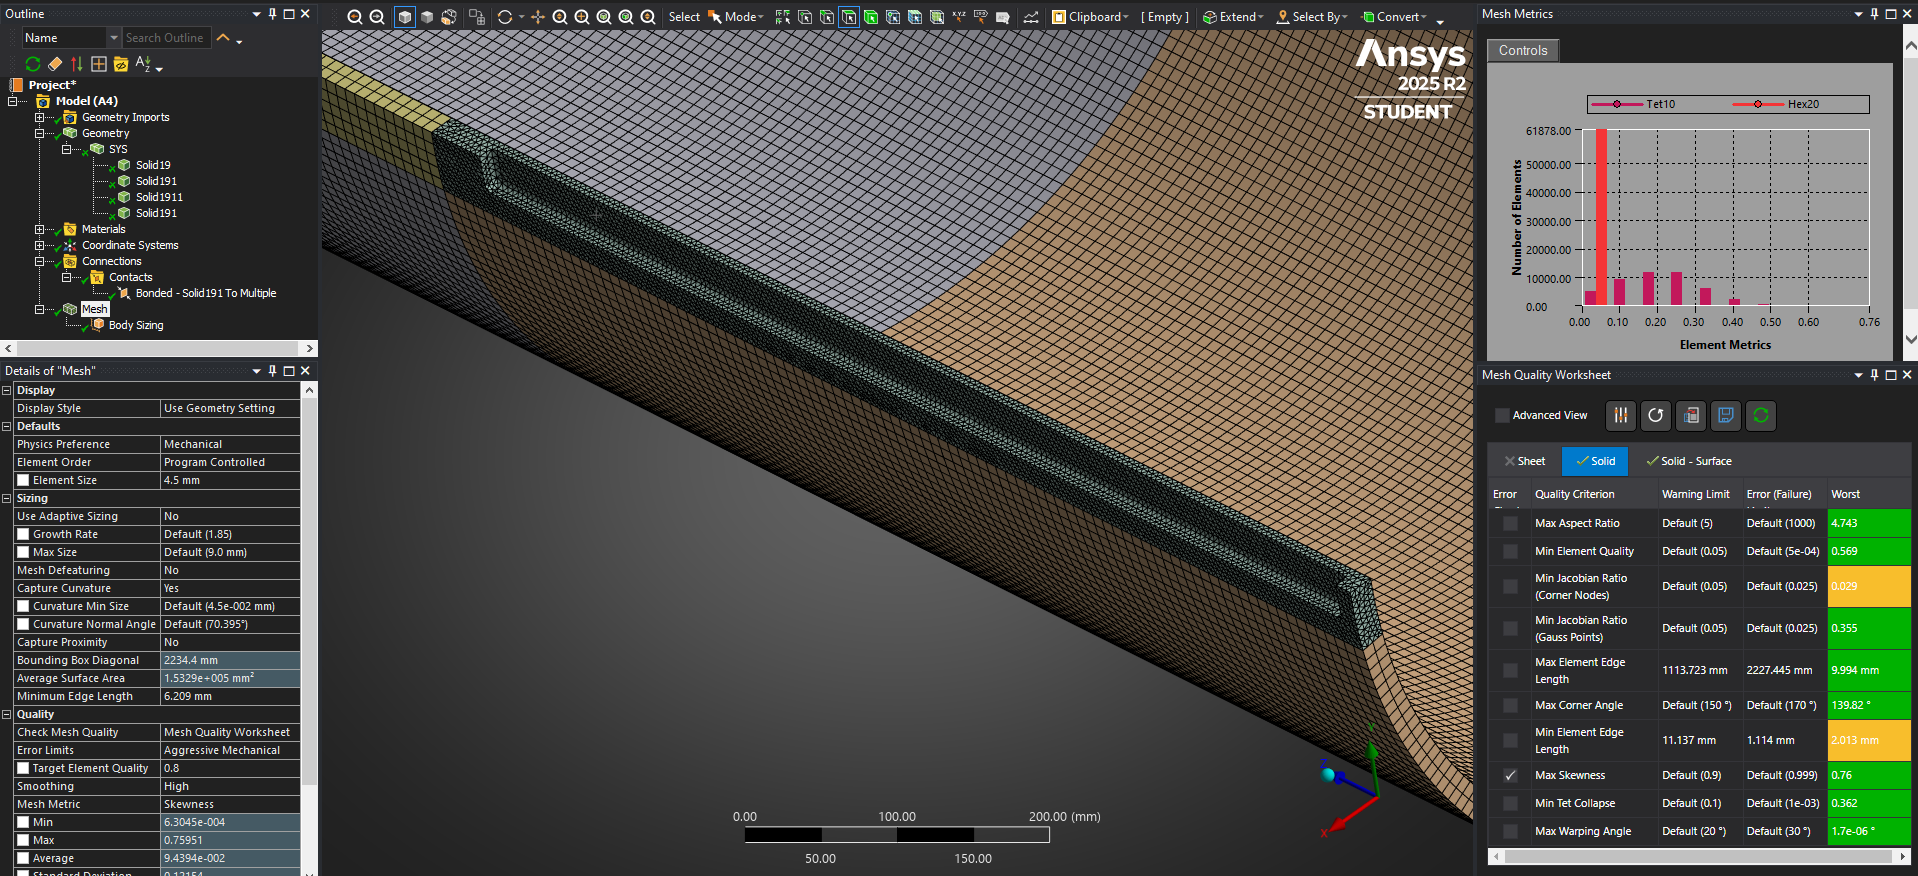Screen dimensions: 1918x876
Task: Click the orange Min Jacobian Ratio Corner Nodes worst cell
Action: [1869, 586]
